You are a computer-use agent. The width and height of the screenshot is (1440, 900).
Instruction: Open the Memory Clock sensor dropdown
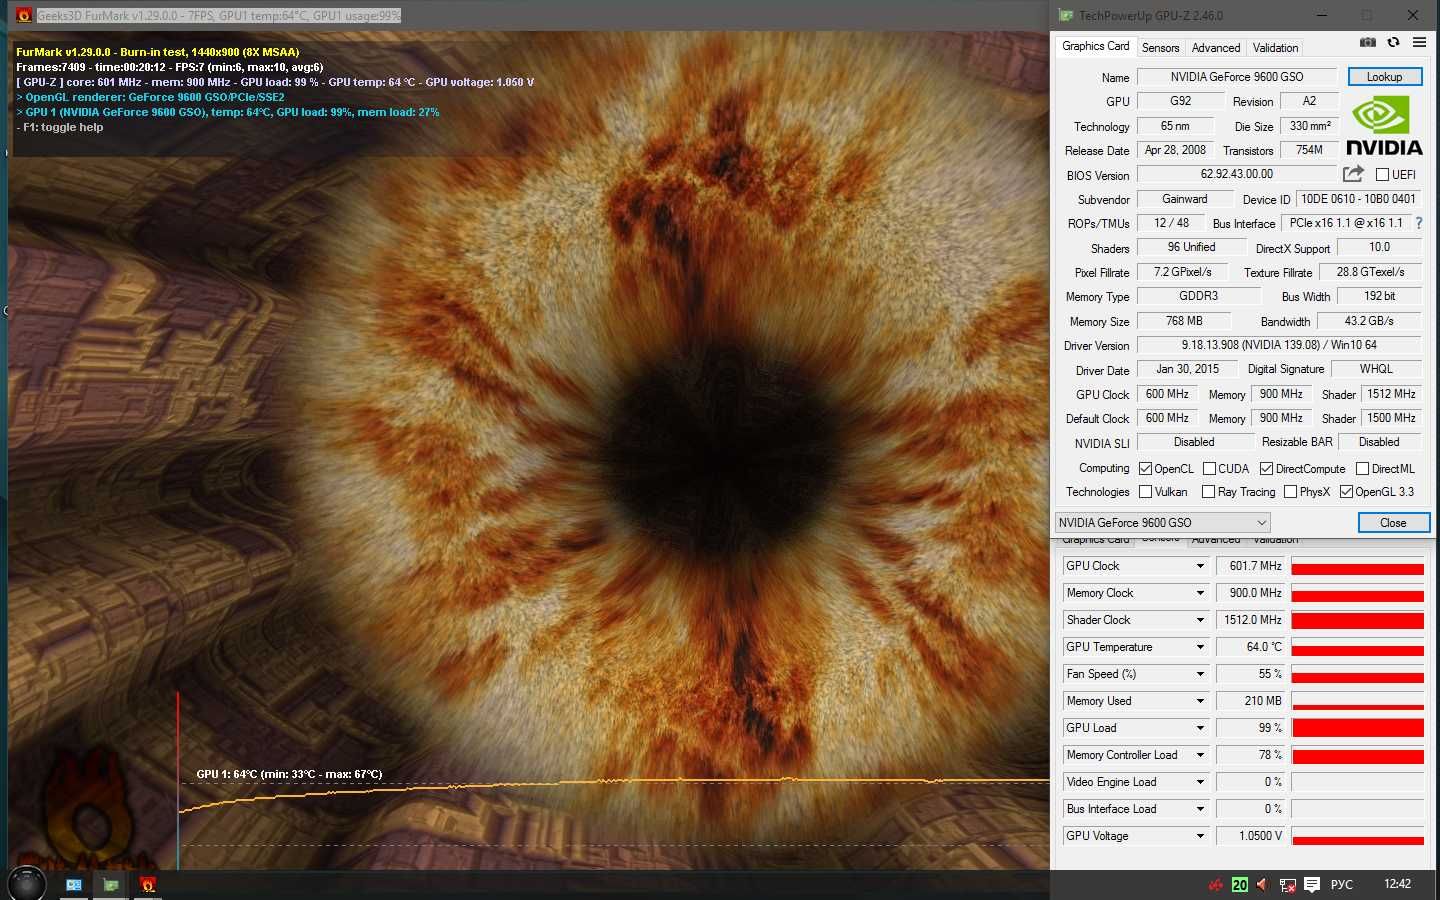coord(1200,593)
